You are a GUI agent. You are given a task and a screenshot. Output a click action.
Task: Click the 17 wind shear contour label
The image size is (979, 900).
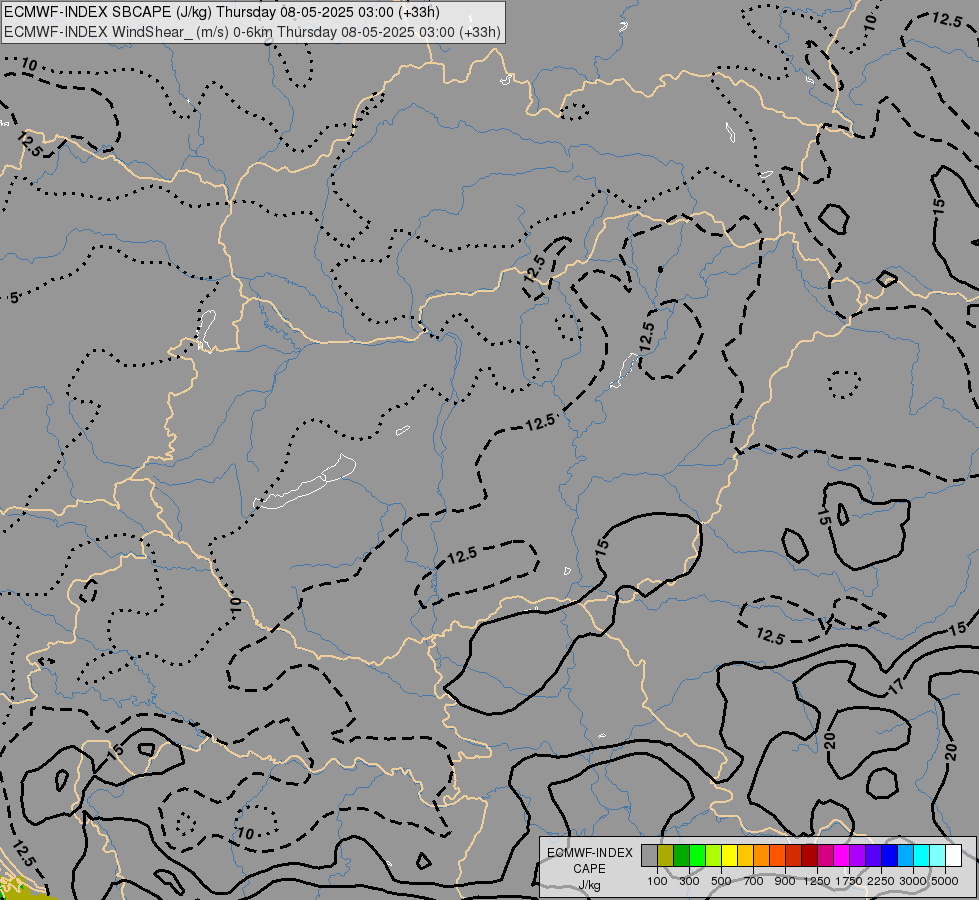pyautogui.click(x=896, y=686)
